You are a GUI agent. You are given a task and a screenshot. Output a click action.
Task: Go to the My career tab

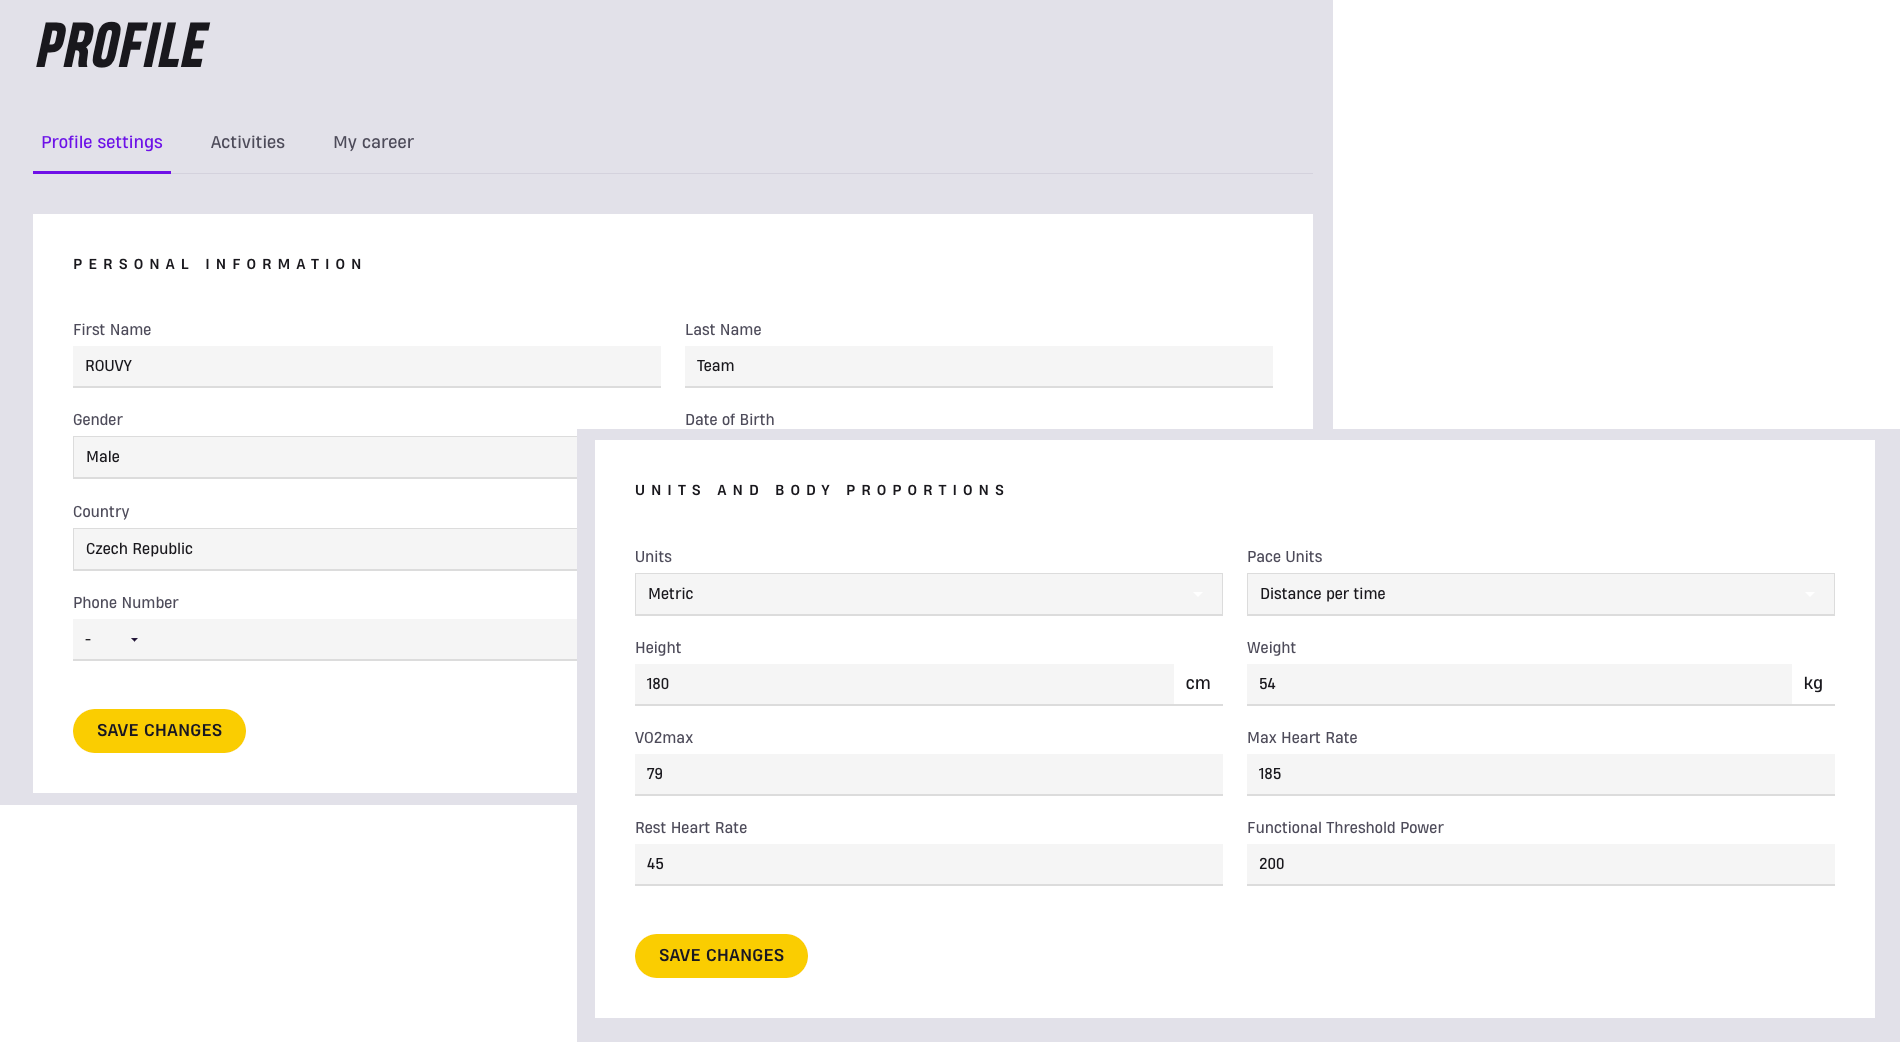[373, 142]
